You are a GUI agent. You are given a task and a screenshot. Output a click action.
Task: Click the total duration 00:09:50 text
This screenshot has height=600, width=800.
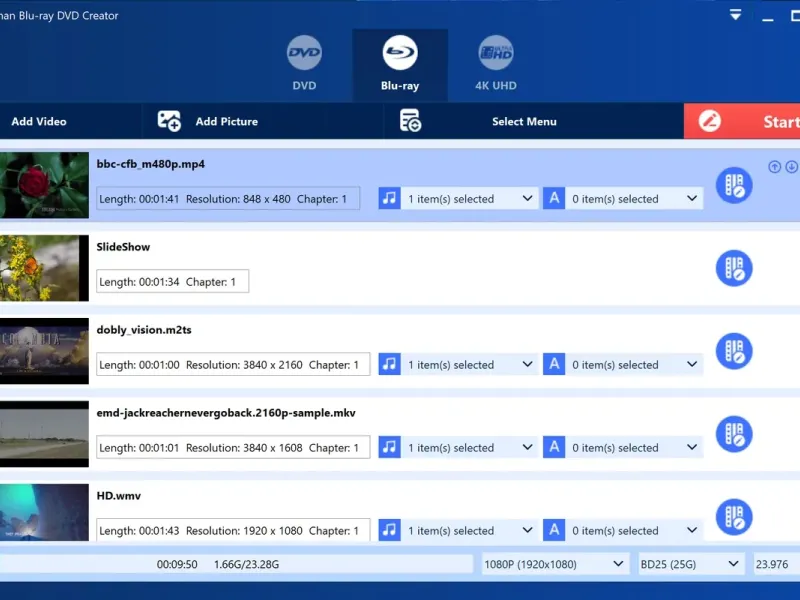coord(177,564)
